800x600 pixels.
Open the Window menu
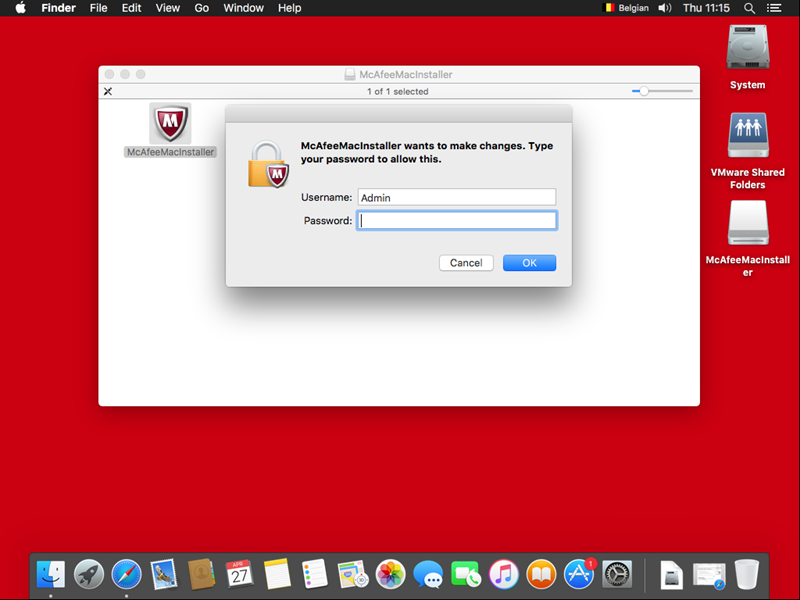(243, 8)
